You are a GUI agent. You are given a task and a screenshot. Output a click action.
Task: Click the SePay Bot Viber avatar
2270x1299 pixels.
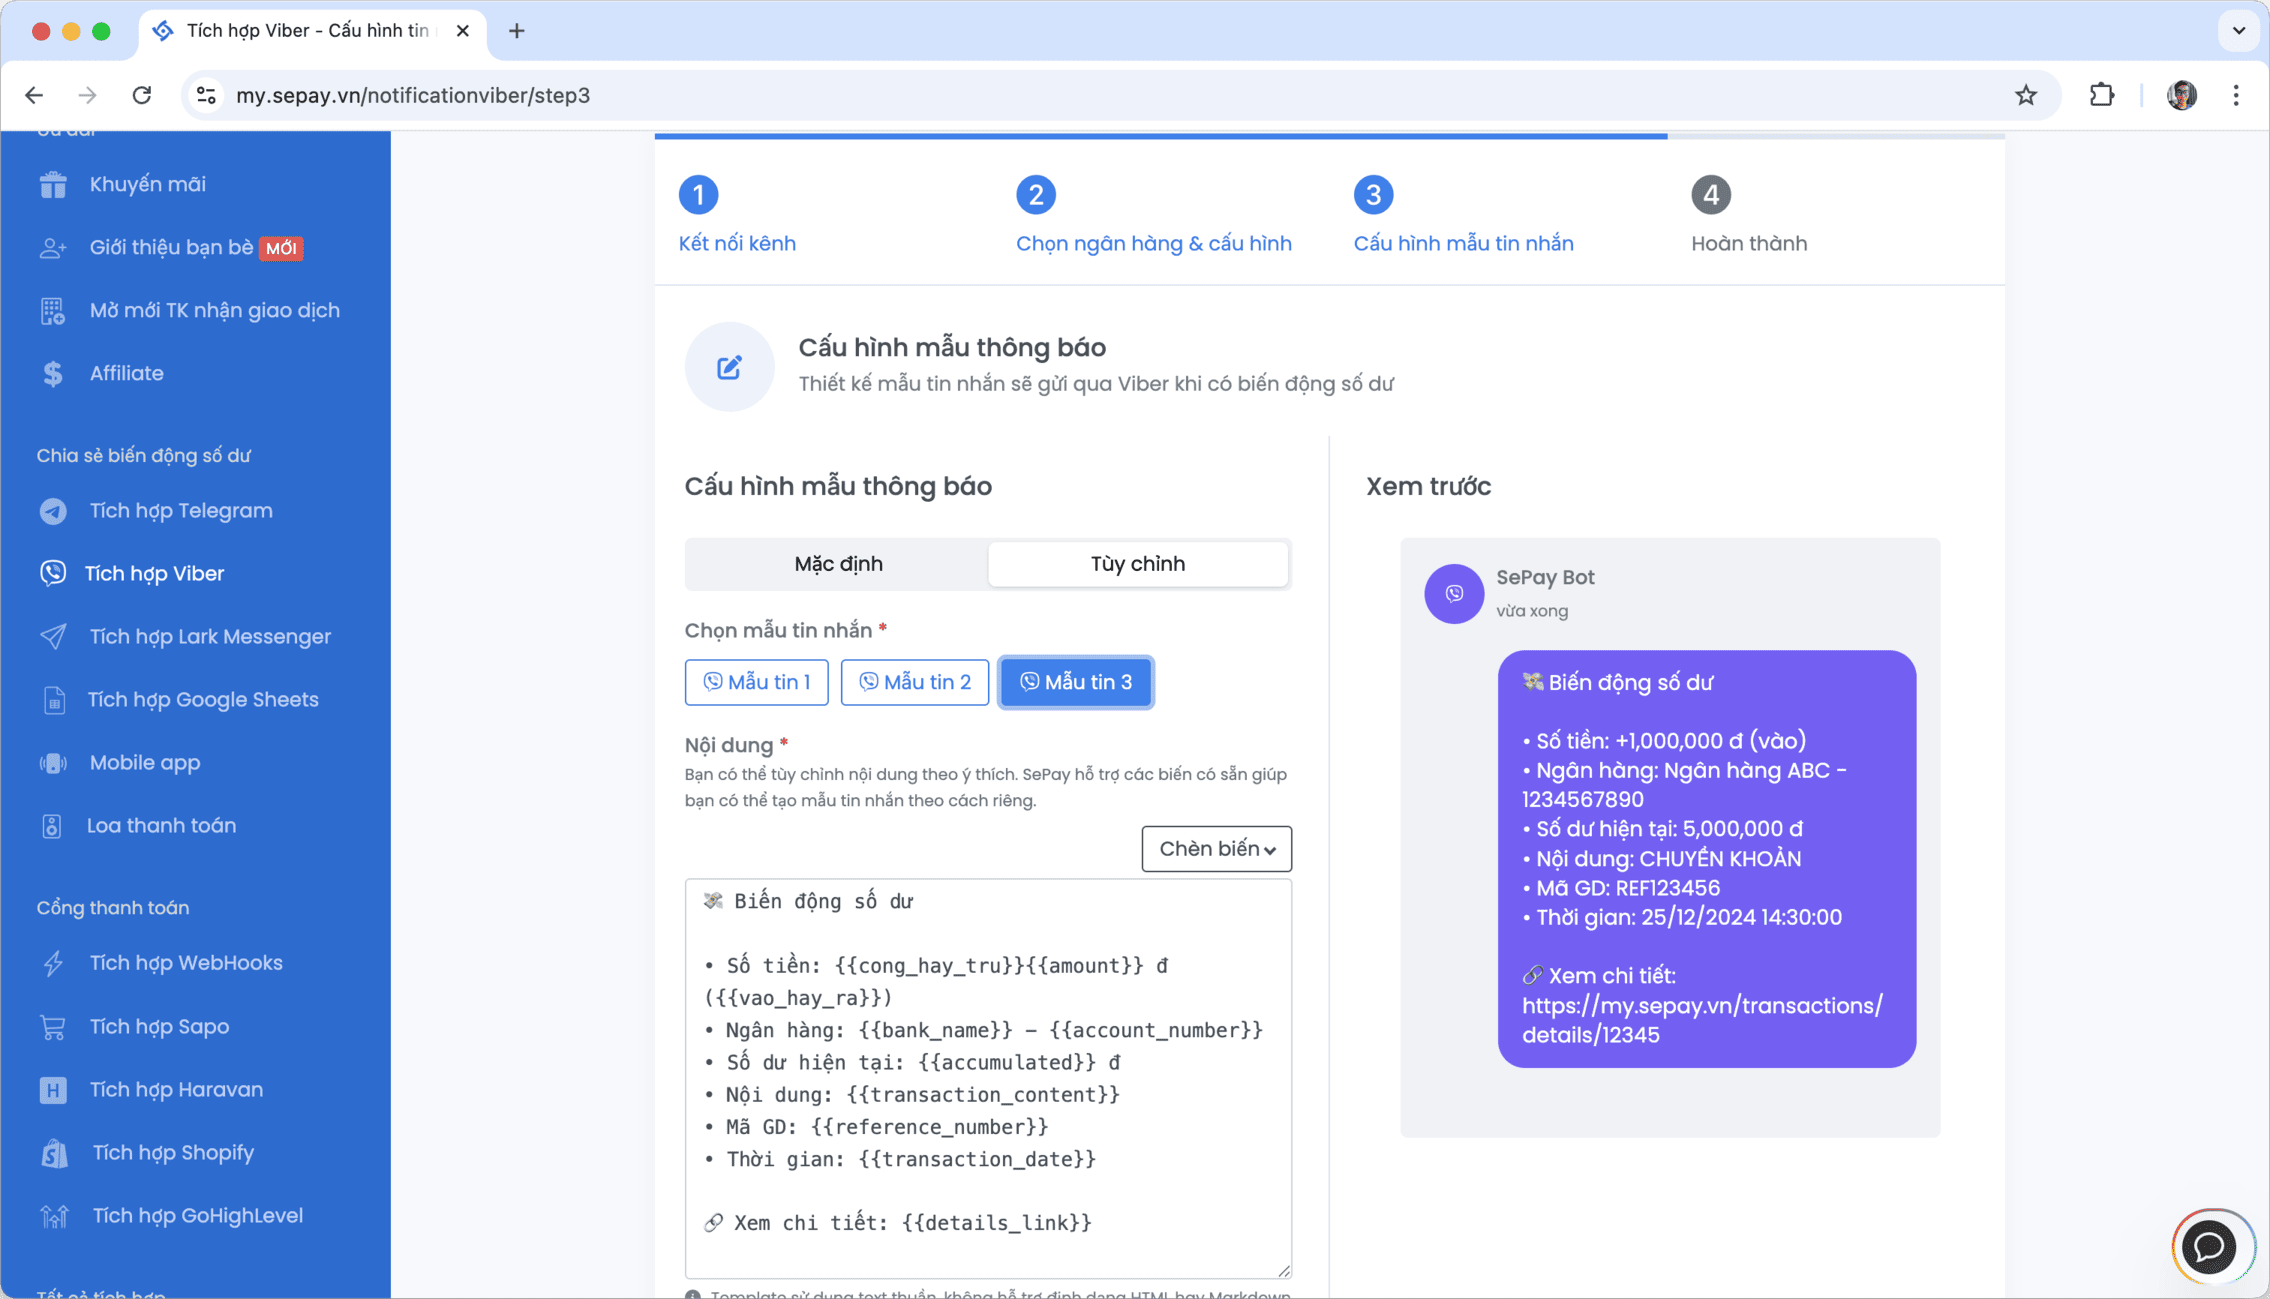[x=1454, y=593]
